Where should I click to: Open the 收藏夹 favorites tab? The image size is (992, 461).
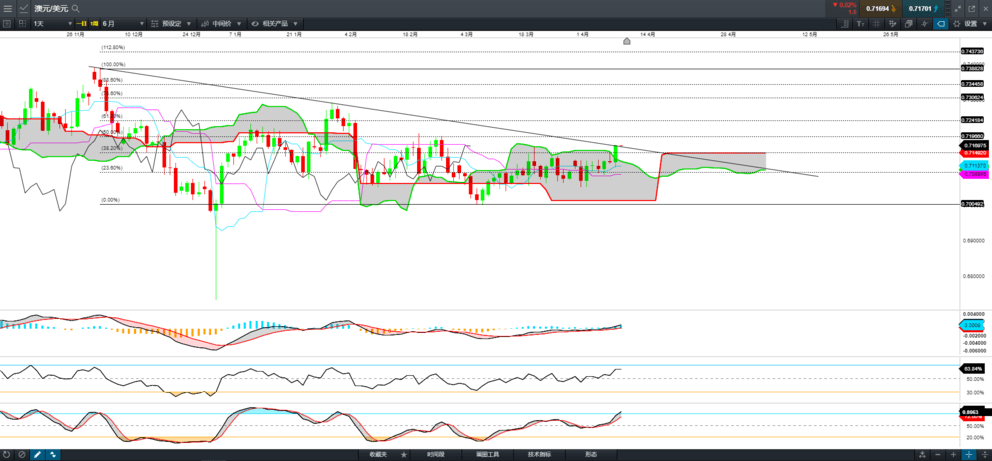click(378, 454)
